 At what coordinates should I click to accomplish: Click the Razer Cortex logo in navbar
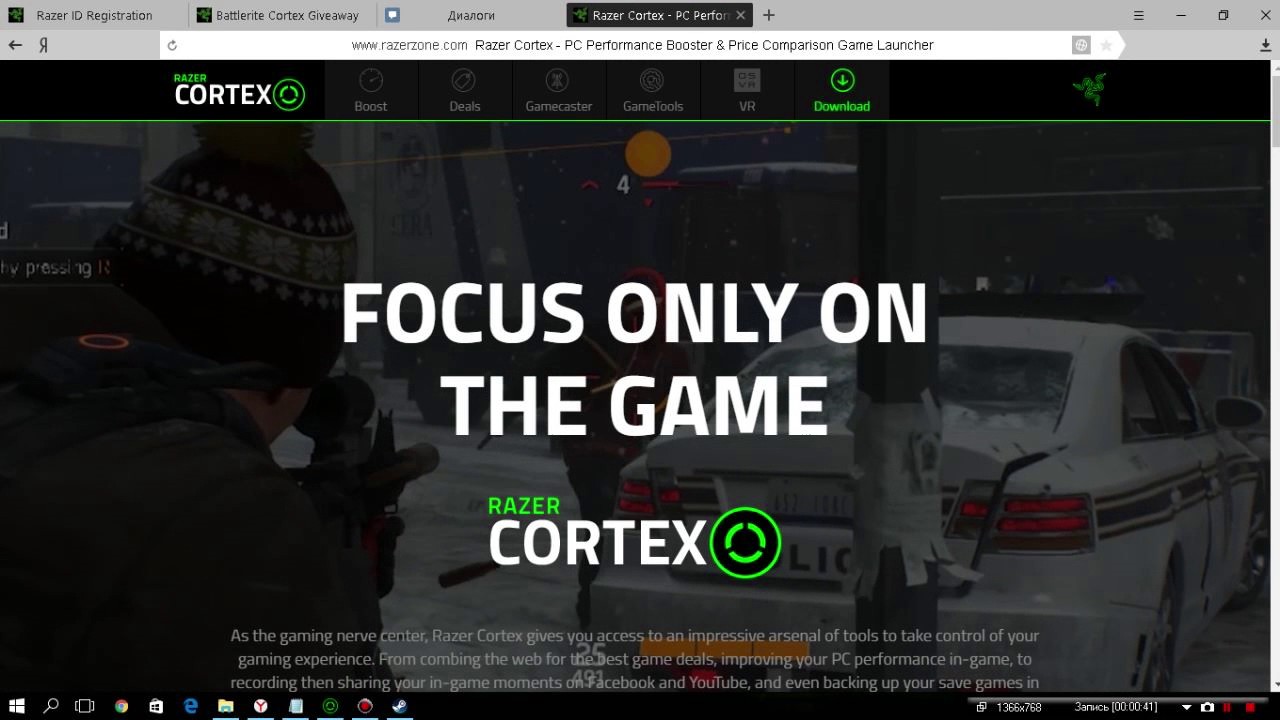coord(240,92)
